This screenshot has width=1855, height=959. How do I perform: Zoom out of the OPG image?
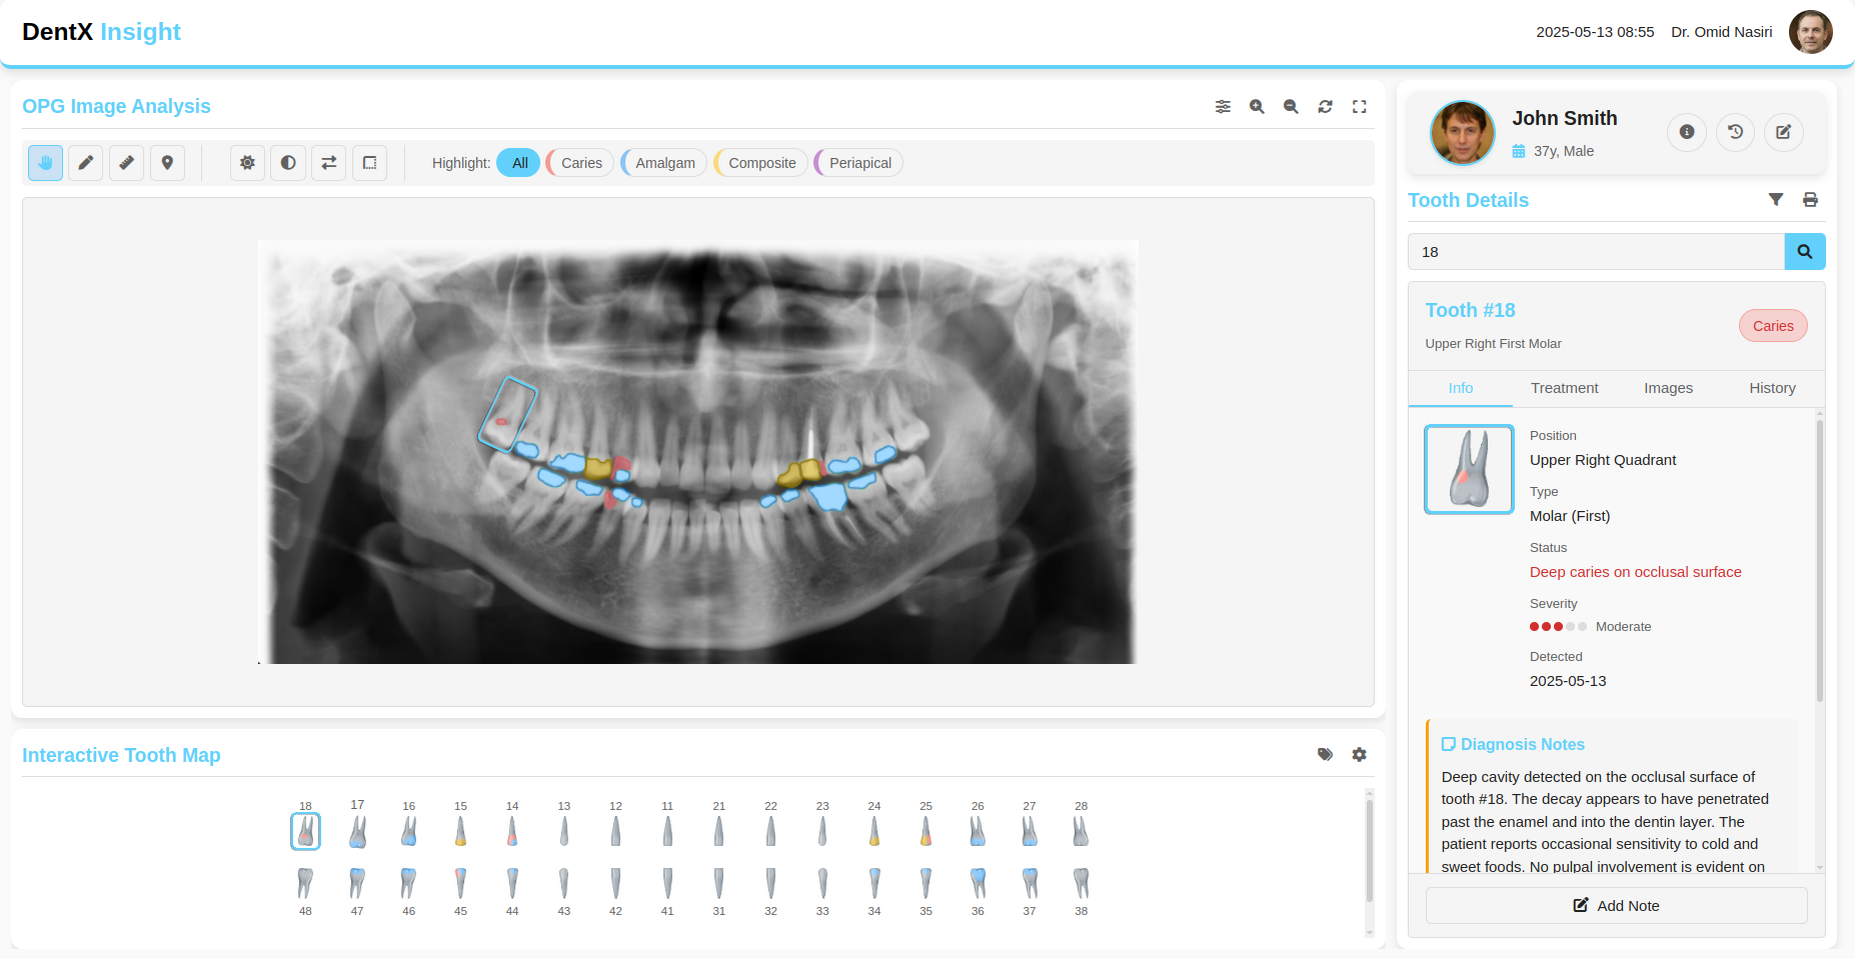click(1291, 107)
